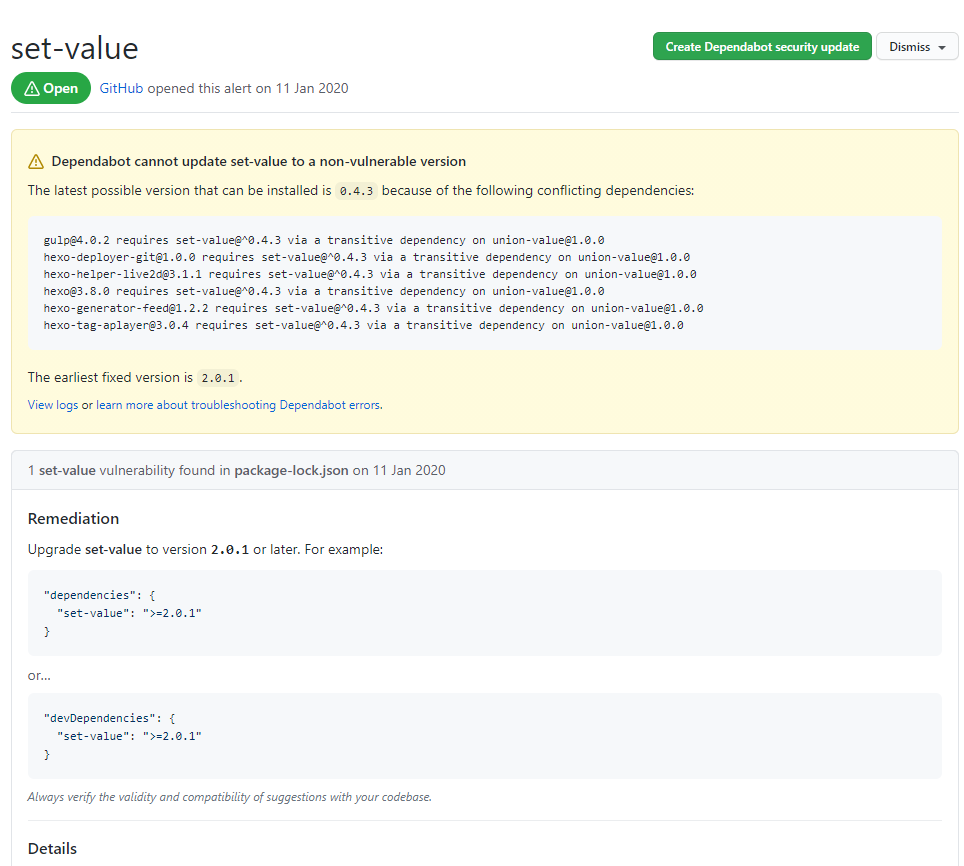
Task: Open the Dismiss dropdown
Action: pos(917,47)
